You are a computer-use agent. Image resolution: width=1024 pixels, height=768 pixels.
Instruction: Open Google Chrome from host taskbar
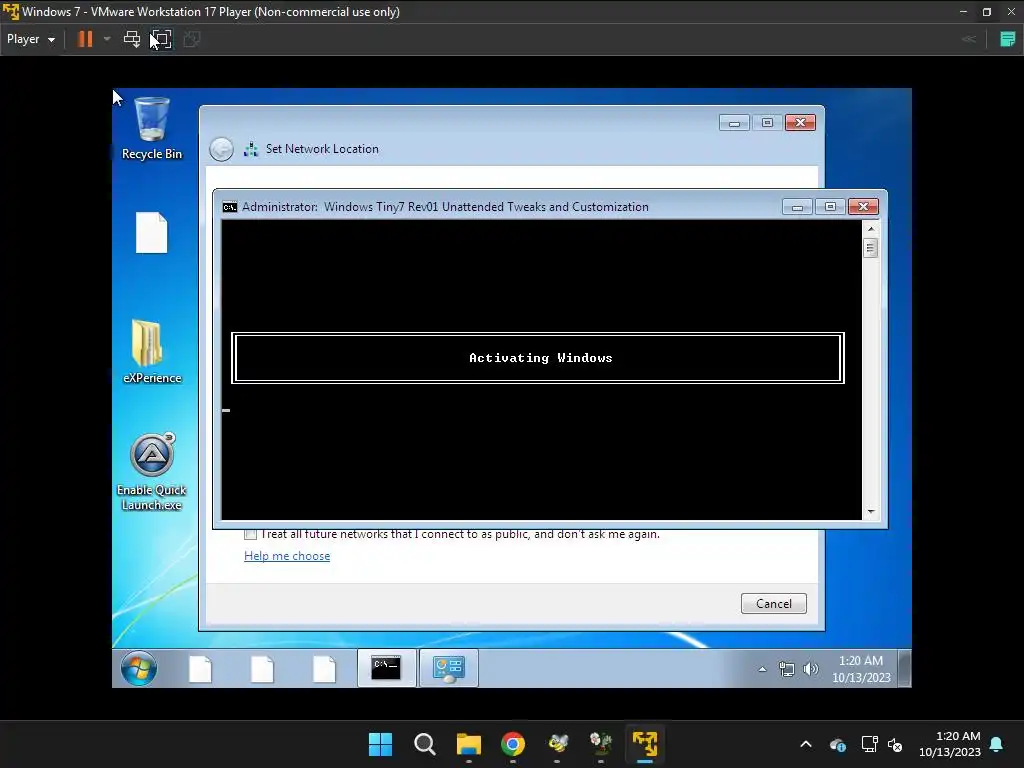(513, 744)
